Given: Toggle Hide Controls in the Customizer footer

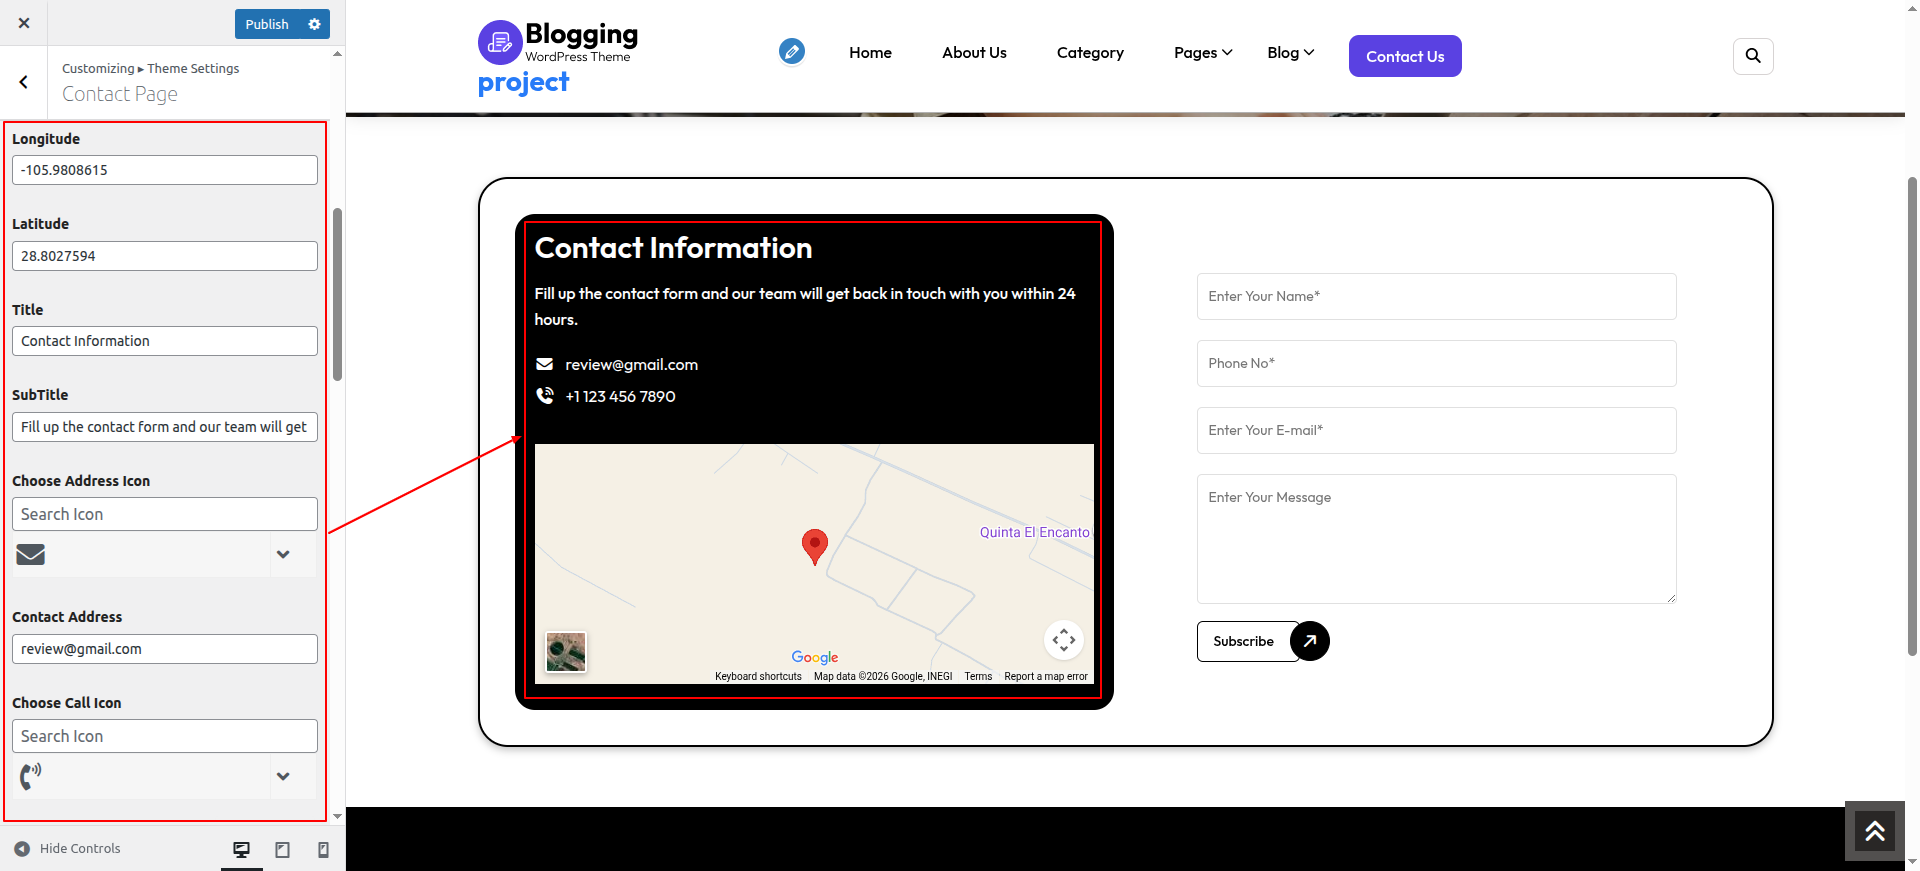Looking at the screenshot, I should point(68,848).
